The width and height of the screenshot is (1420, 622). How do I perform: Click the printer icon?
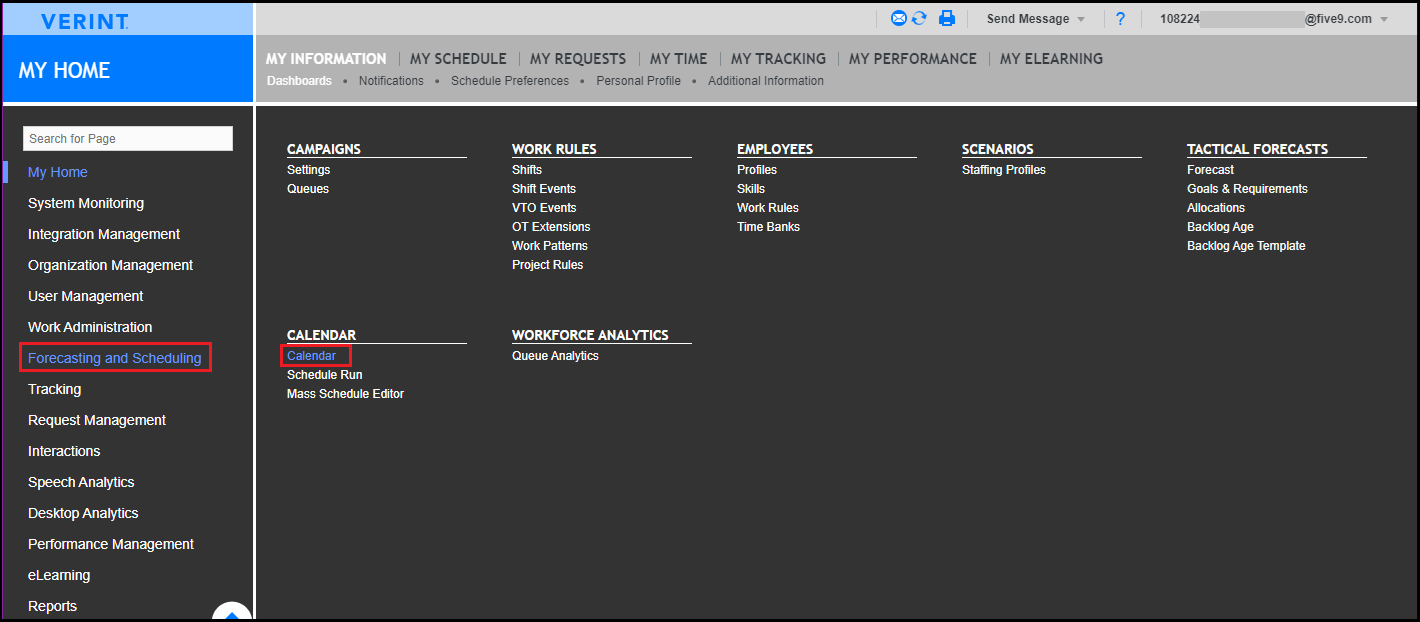click(x=946, y=18)
